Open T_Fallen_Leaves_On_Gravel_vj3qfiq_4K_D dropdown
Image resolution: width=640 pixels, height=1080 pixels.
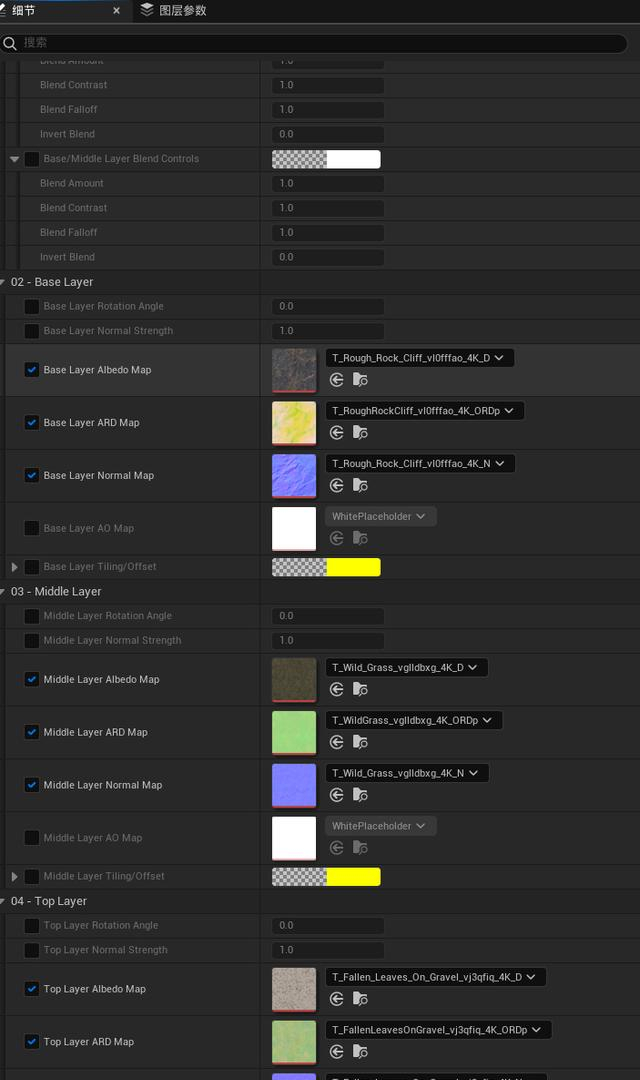click(435, 977)
